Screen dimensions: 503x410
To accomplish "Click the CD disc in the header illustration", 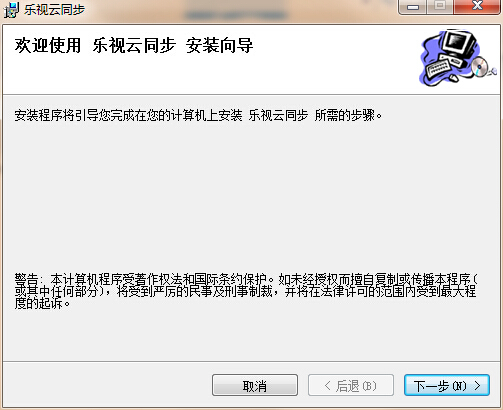I will pyautogui.click(x=479, y=67).
